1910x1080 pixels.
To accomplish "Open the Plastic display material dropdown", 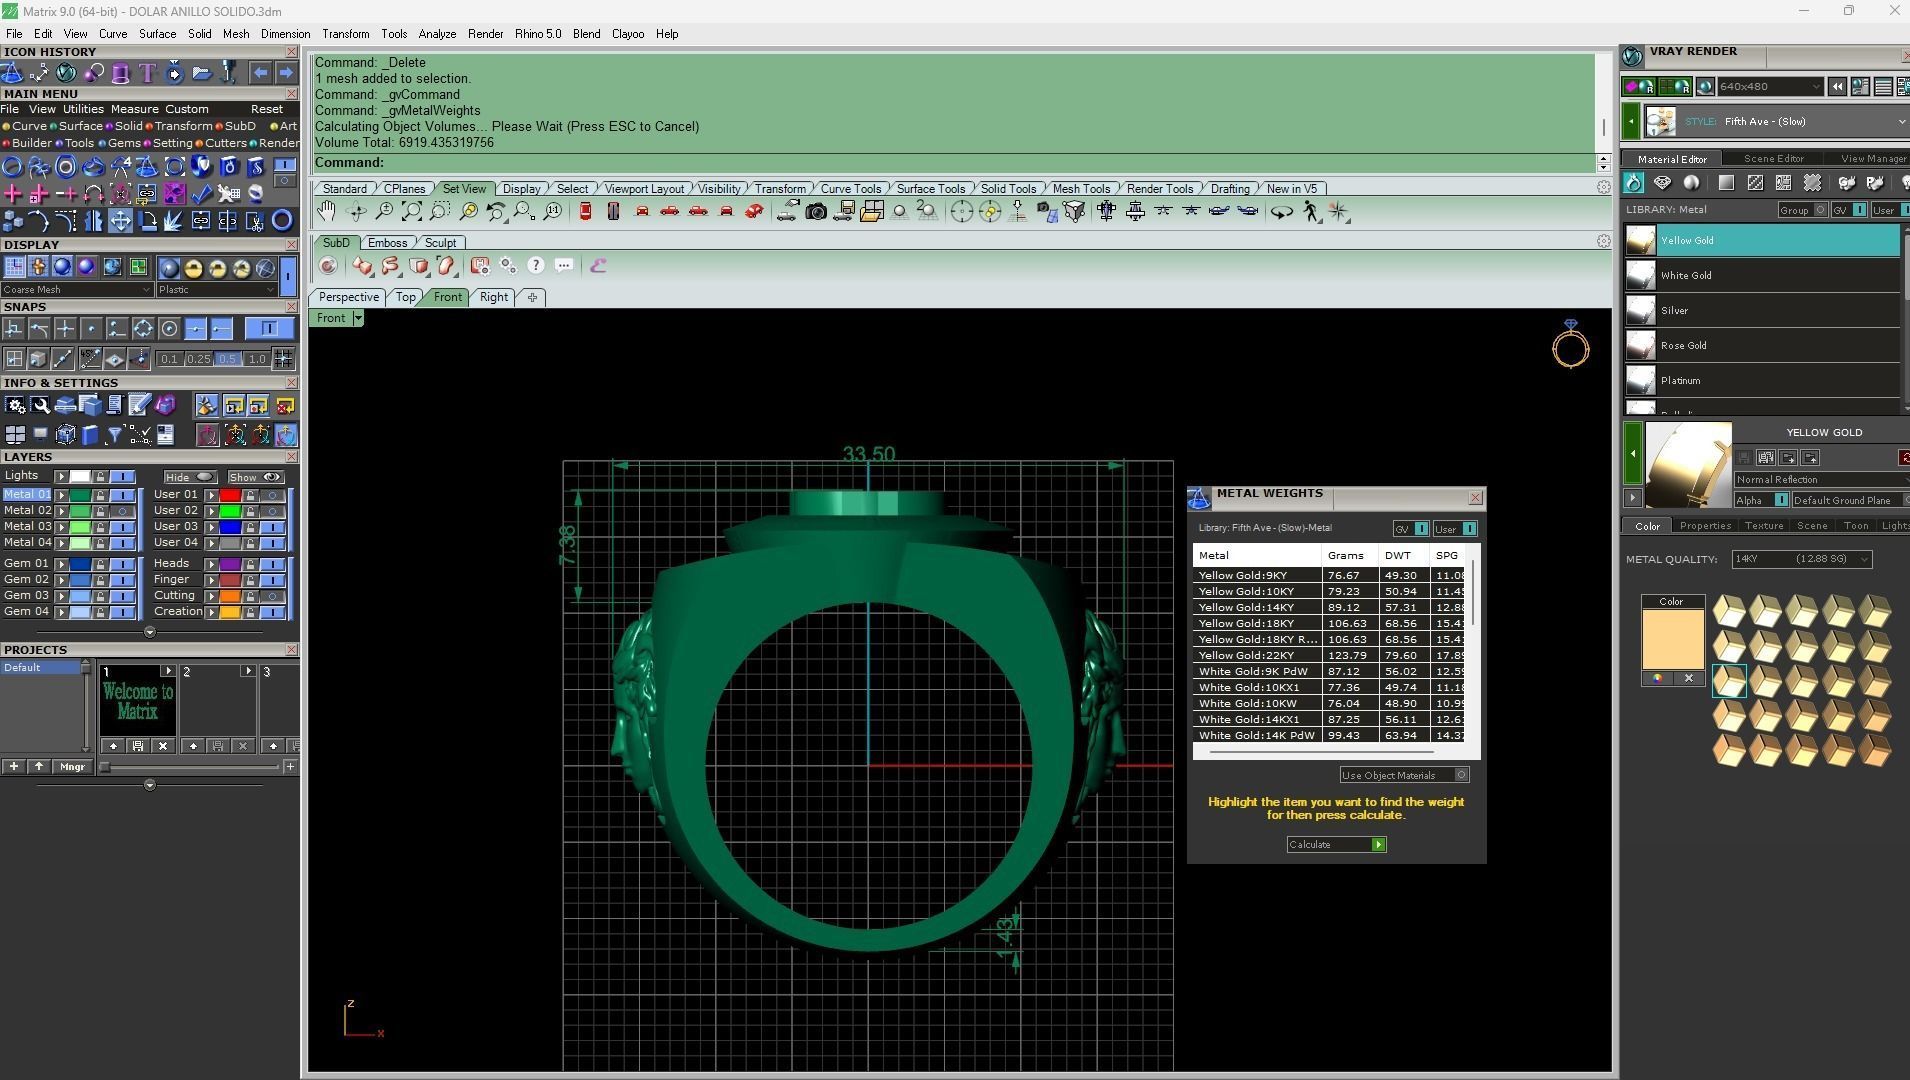I will tap(215, 290).
